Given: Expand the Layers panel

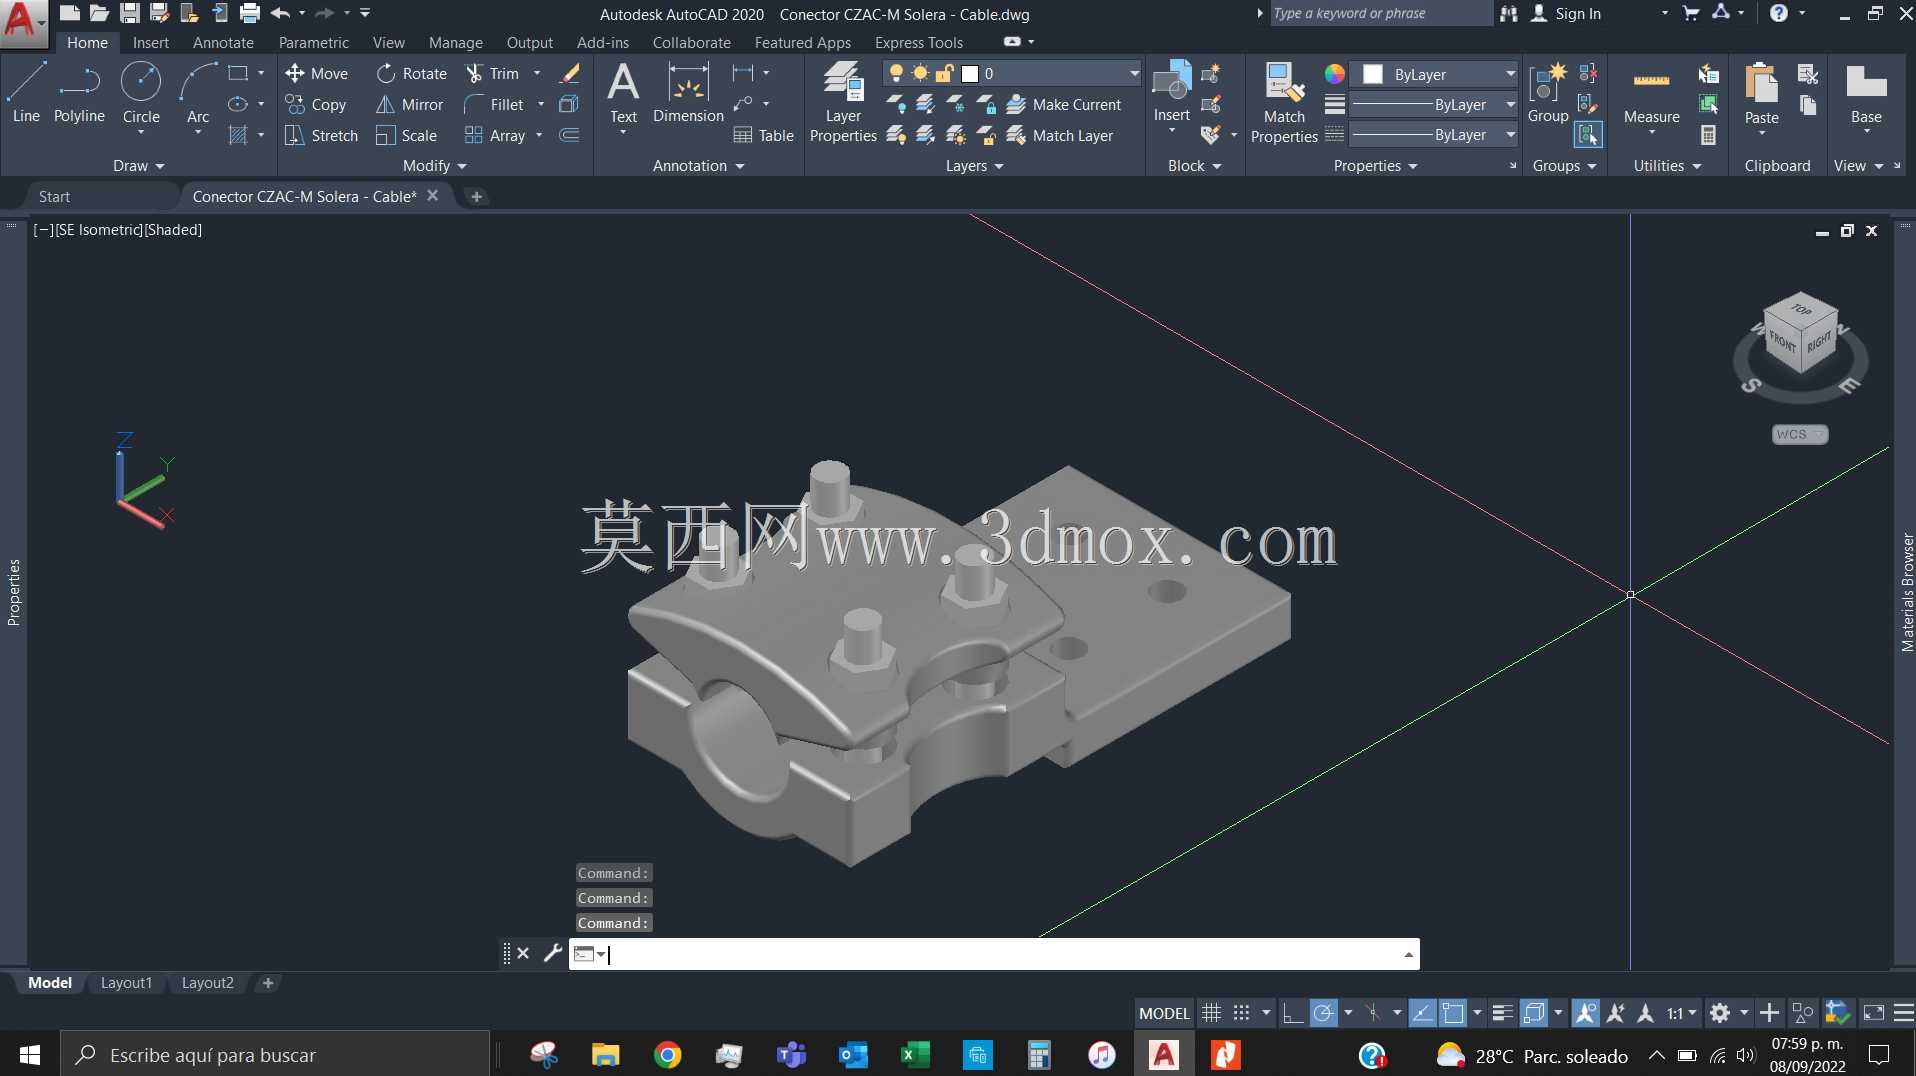Looking at the screenshot, I should [x=974, y=166].
